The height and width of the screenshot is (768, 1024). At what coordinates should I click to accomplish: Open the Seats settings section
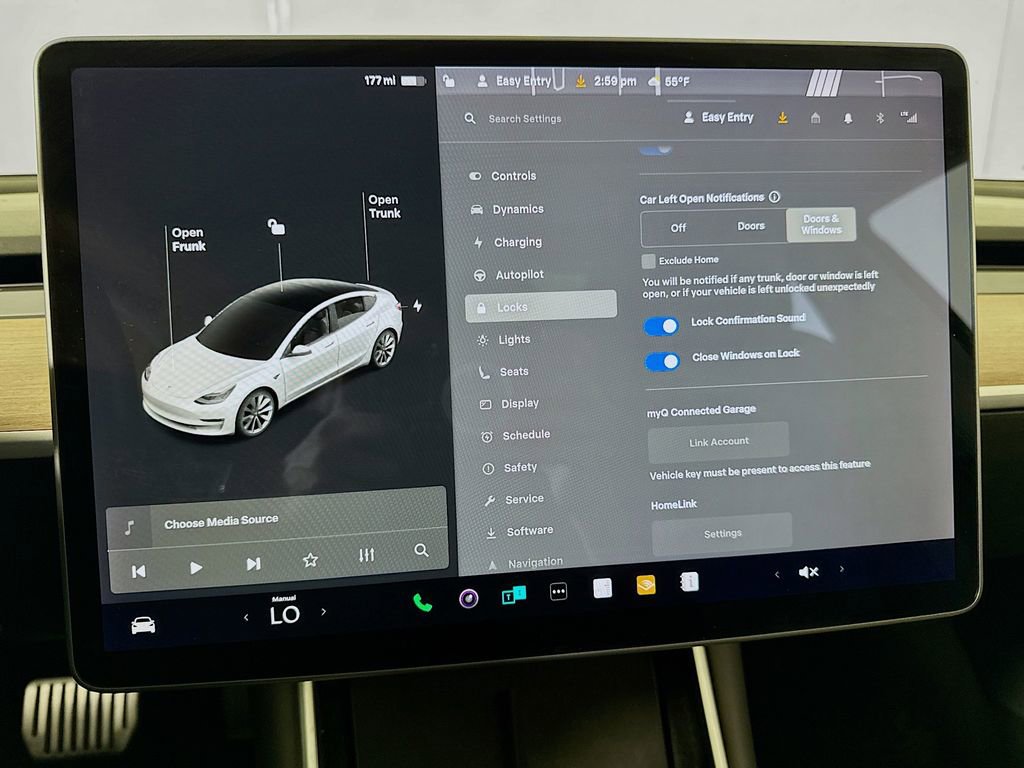pyautogui.click(x=510, y=371)
